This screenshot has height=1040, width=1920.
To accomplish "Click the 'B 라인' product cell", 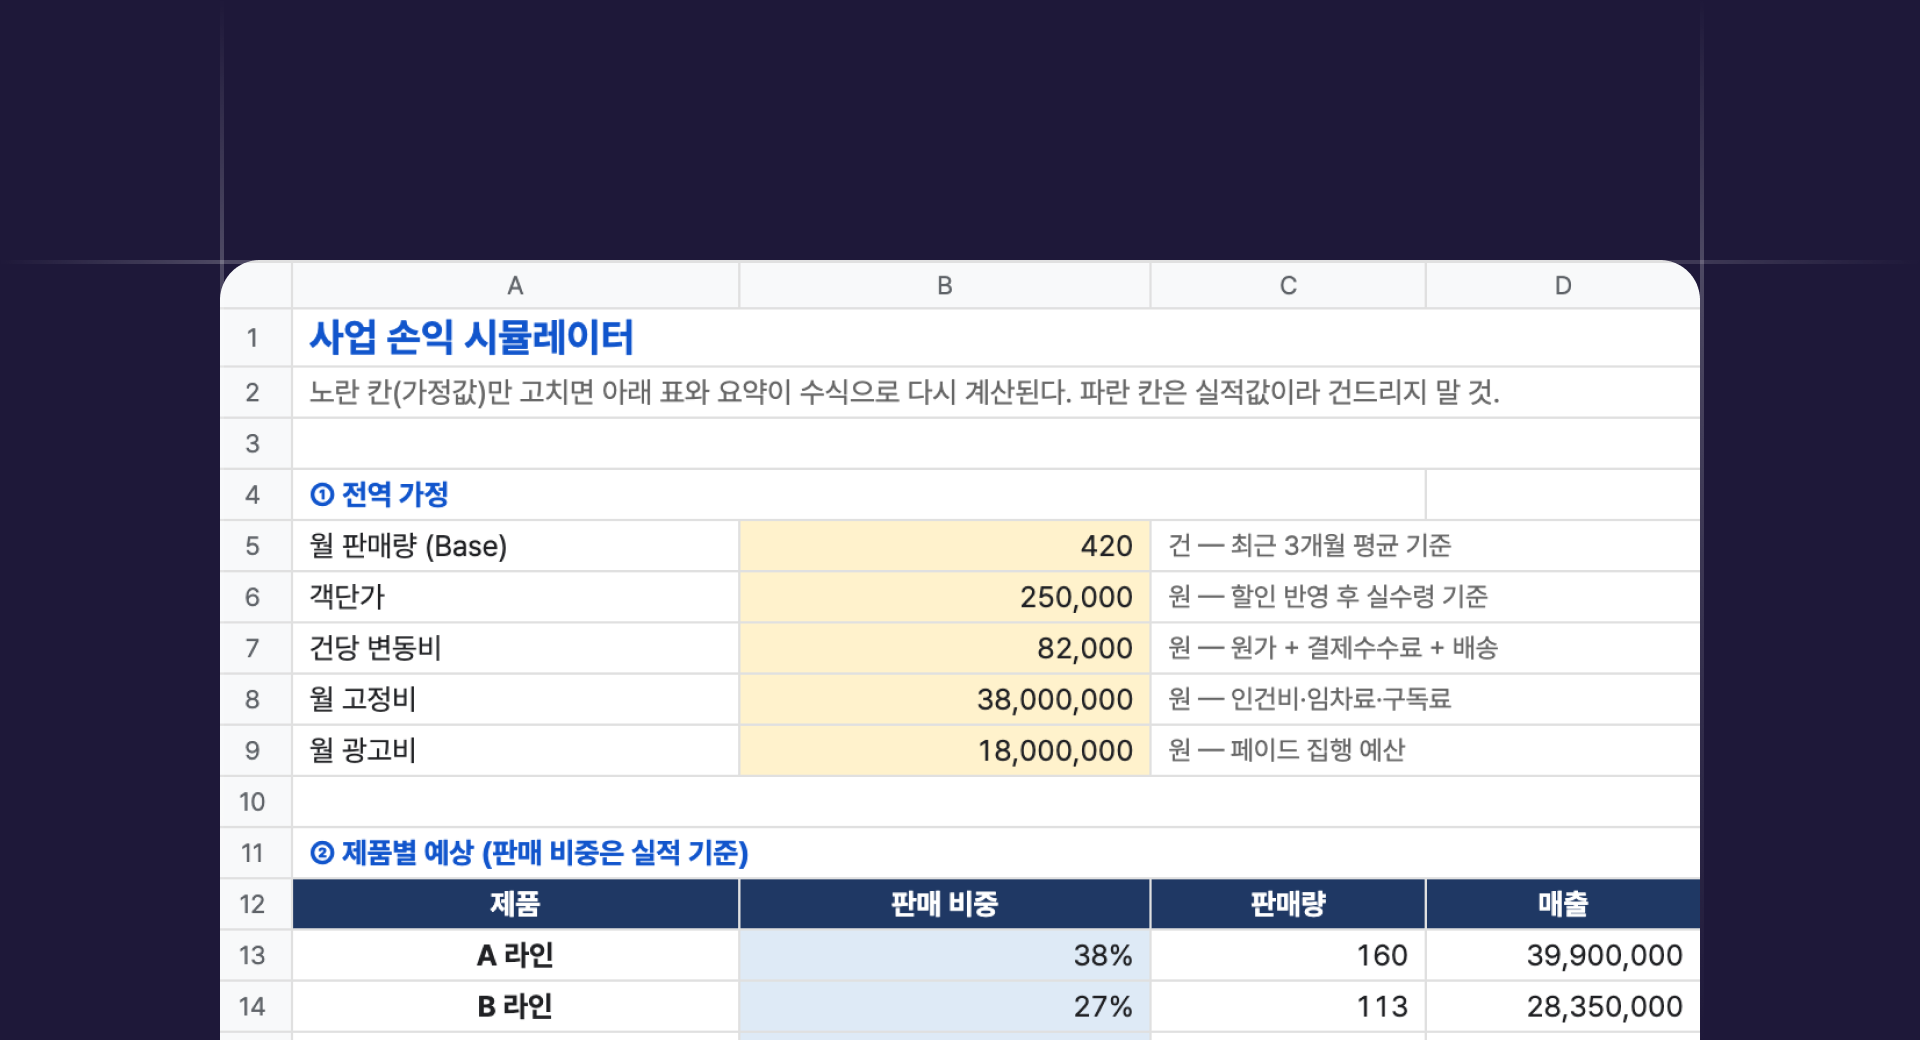I will (x=515, y=1007).
